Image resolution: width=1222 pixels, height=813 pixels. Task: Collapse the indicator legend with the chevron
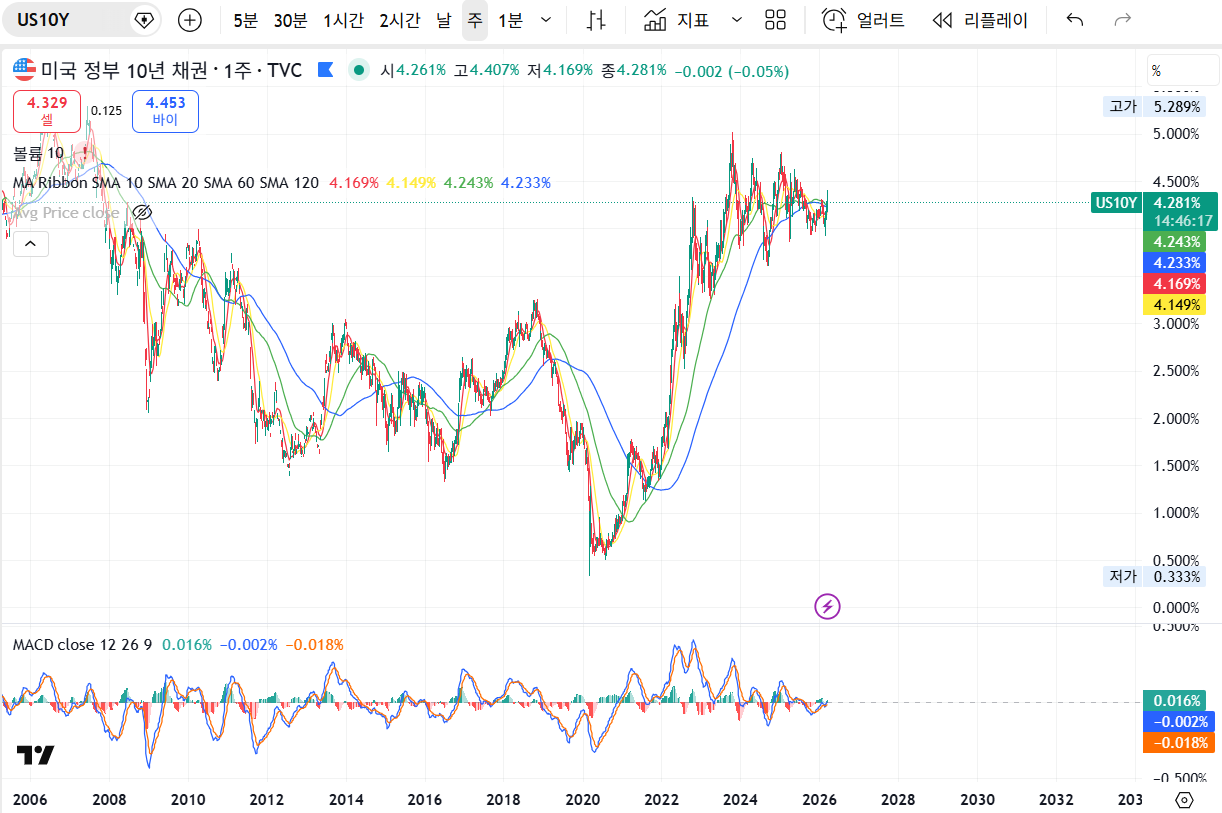[x=30, y=243]
